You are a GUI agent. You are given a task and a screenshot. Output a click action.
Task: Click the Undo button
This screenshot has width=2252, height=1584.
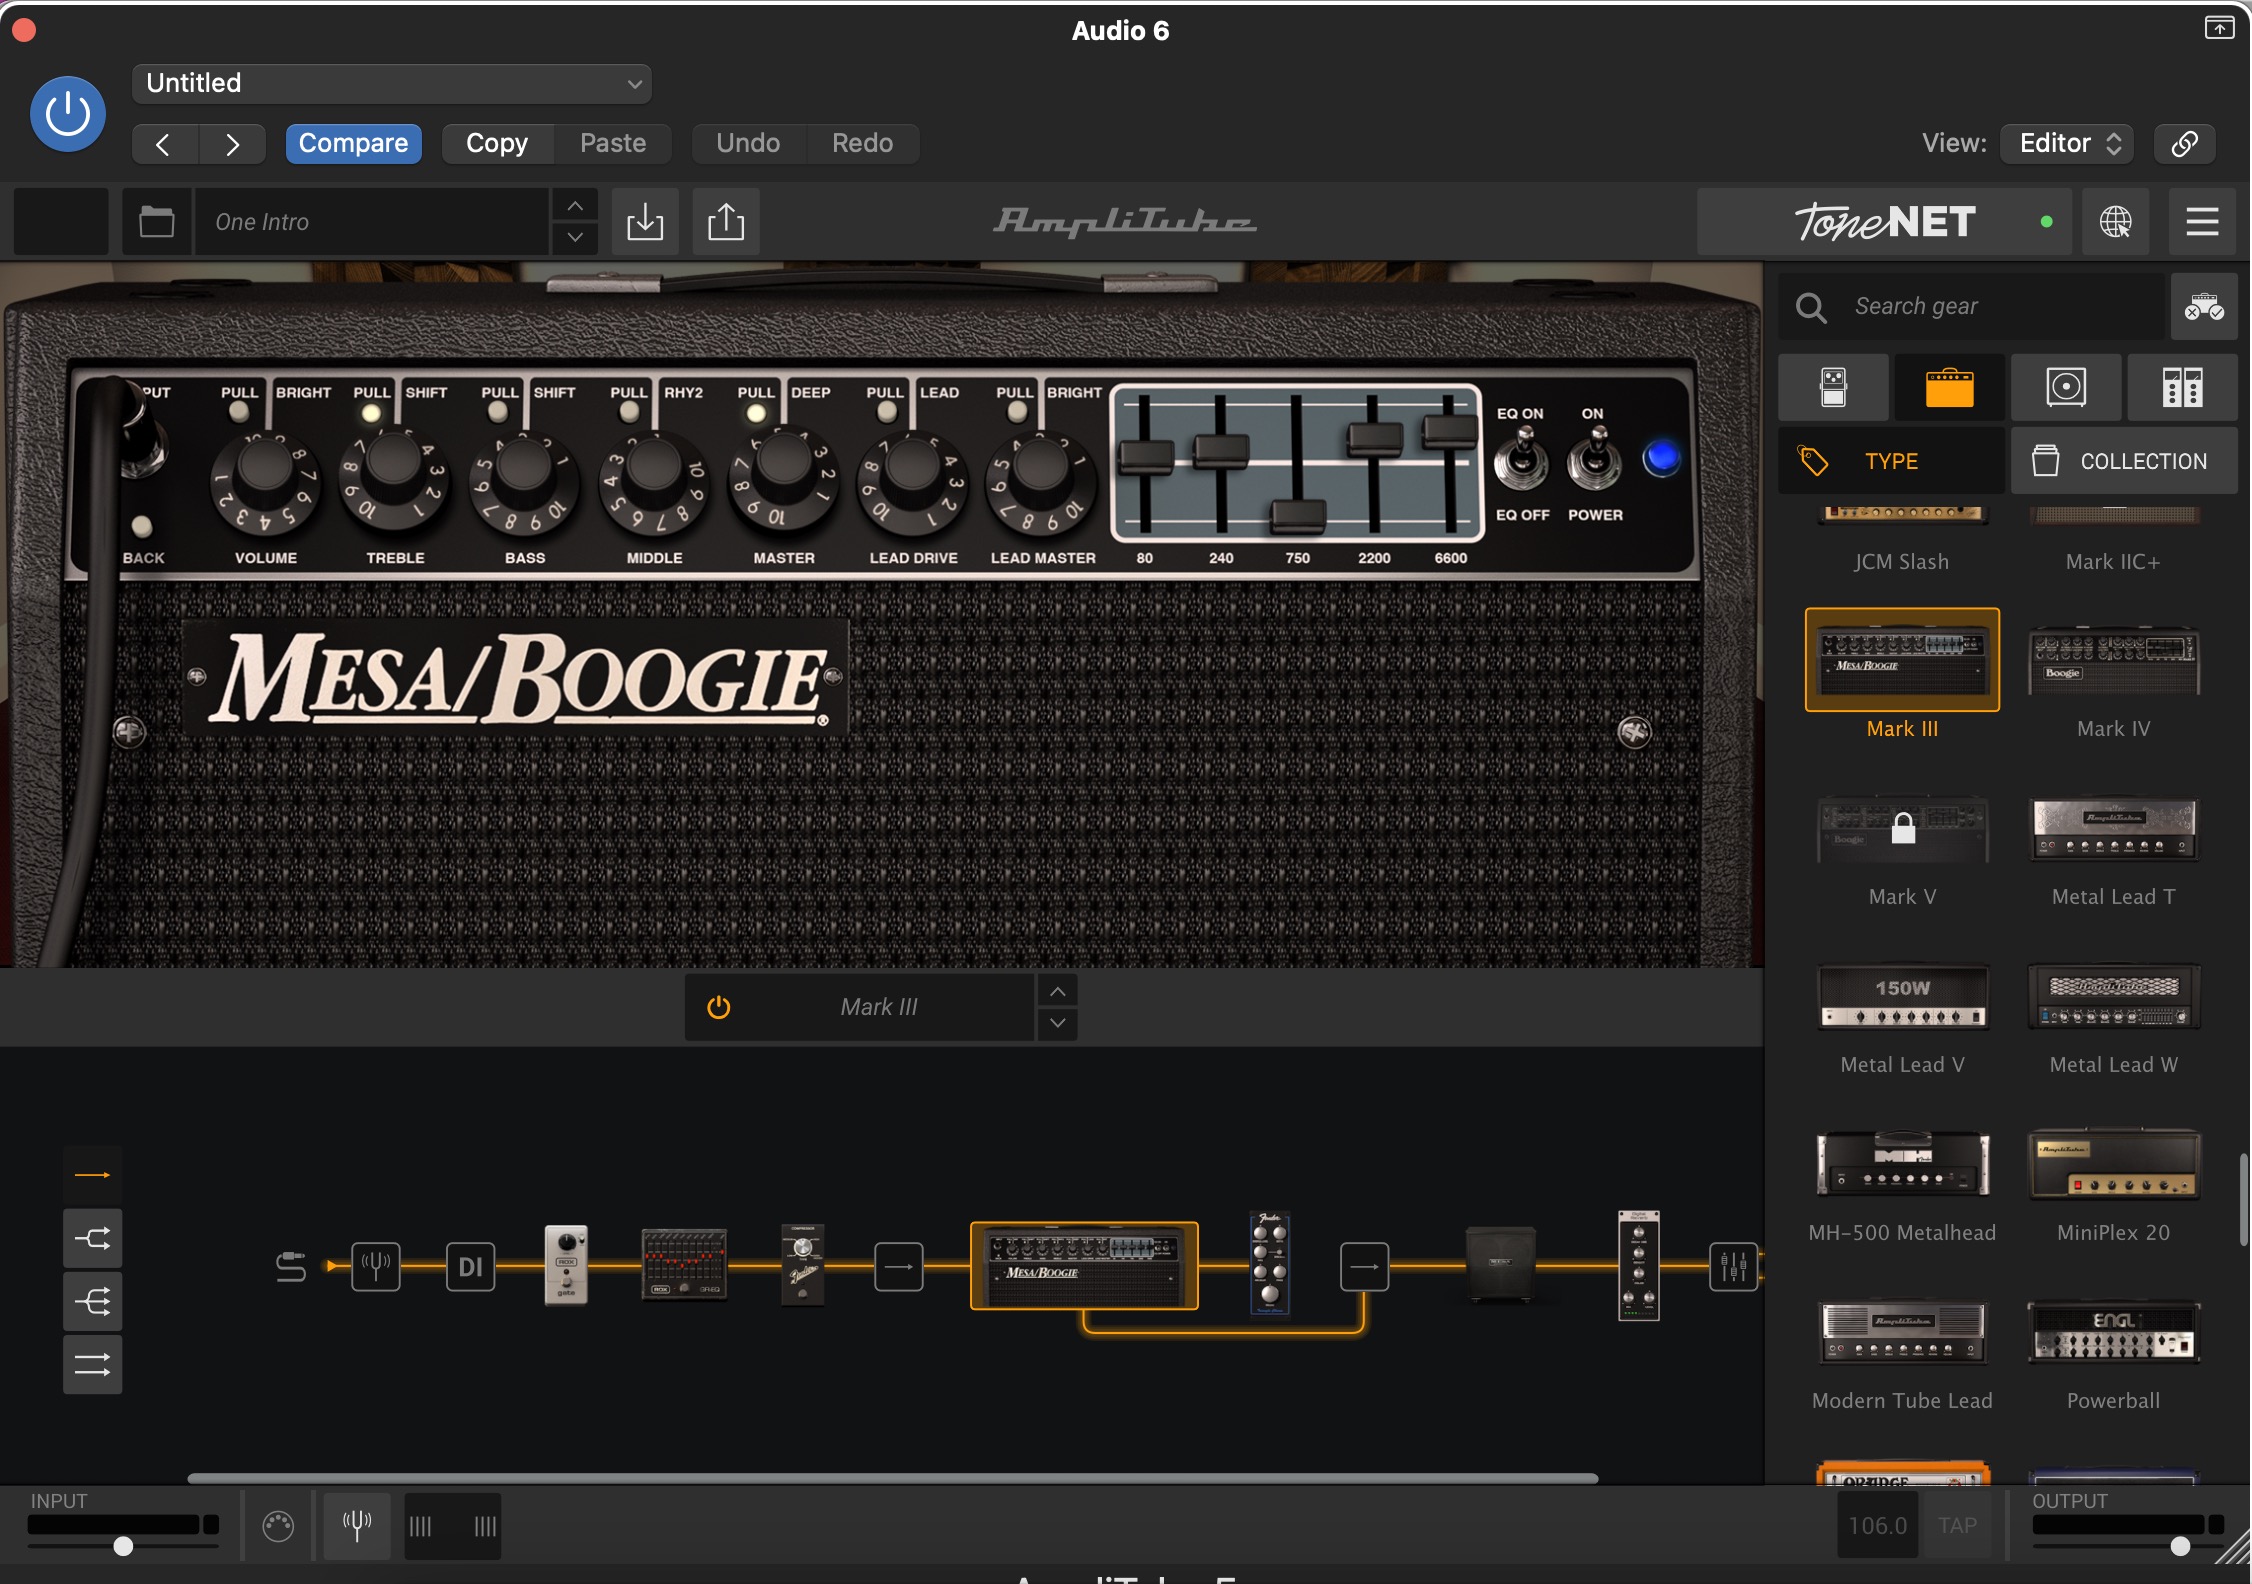tap(748, 144)
